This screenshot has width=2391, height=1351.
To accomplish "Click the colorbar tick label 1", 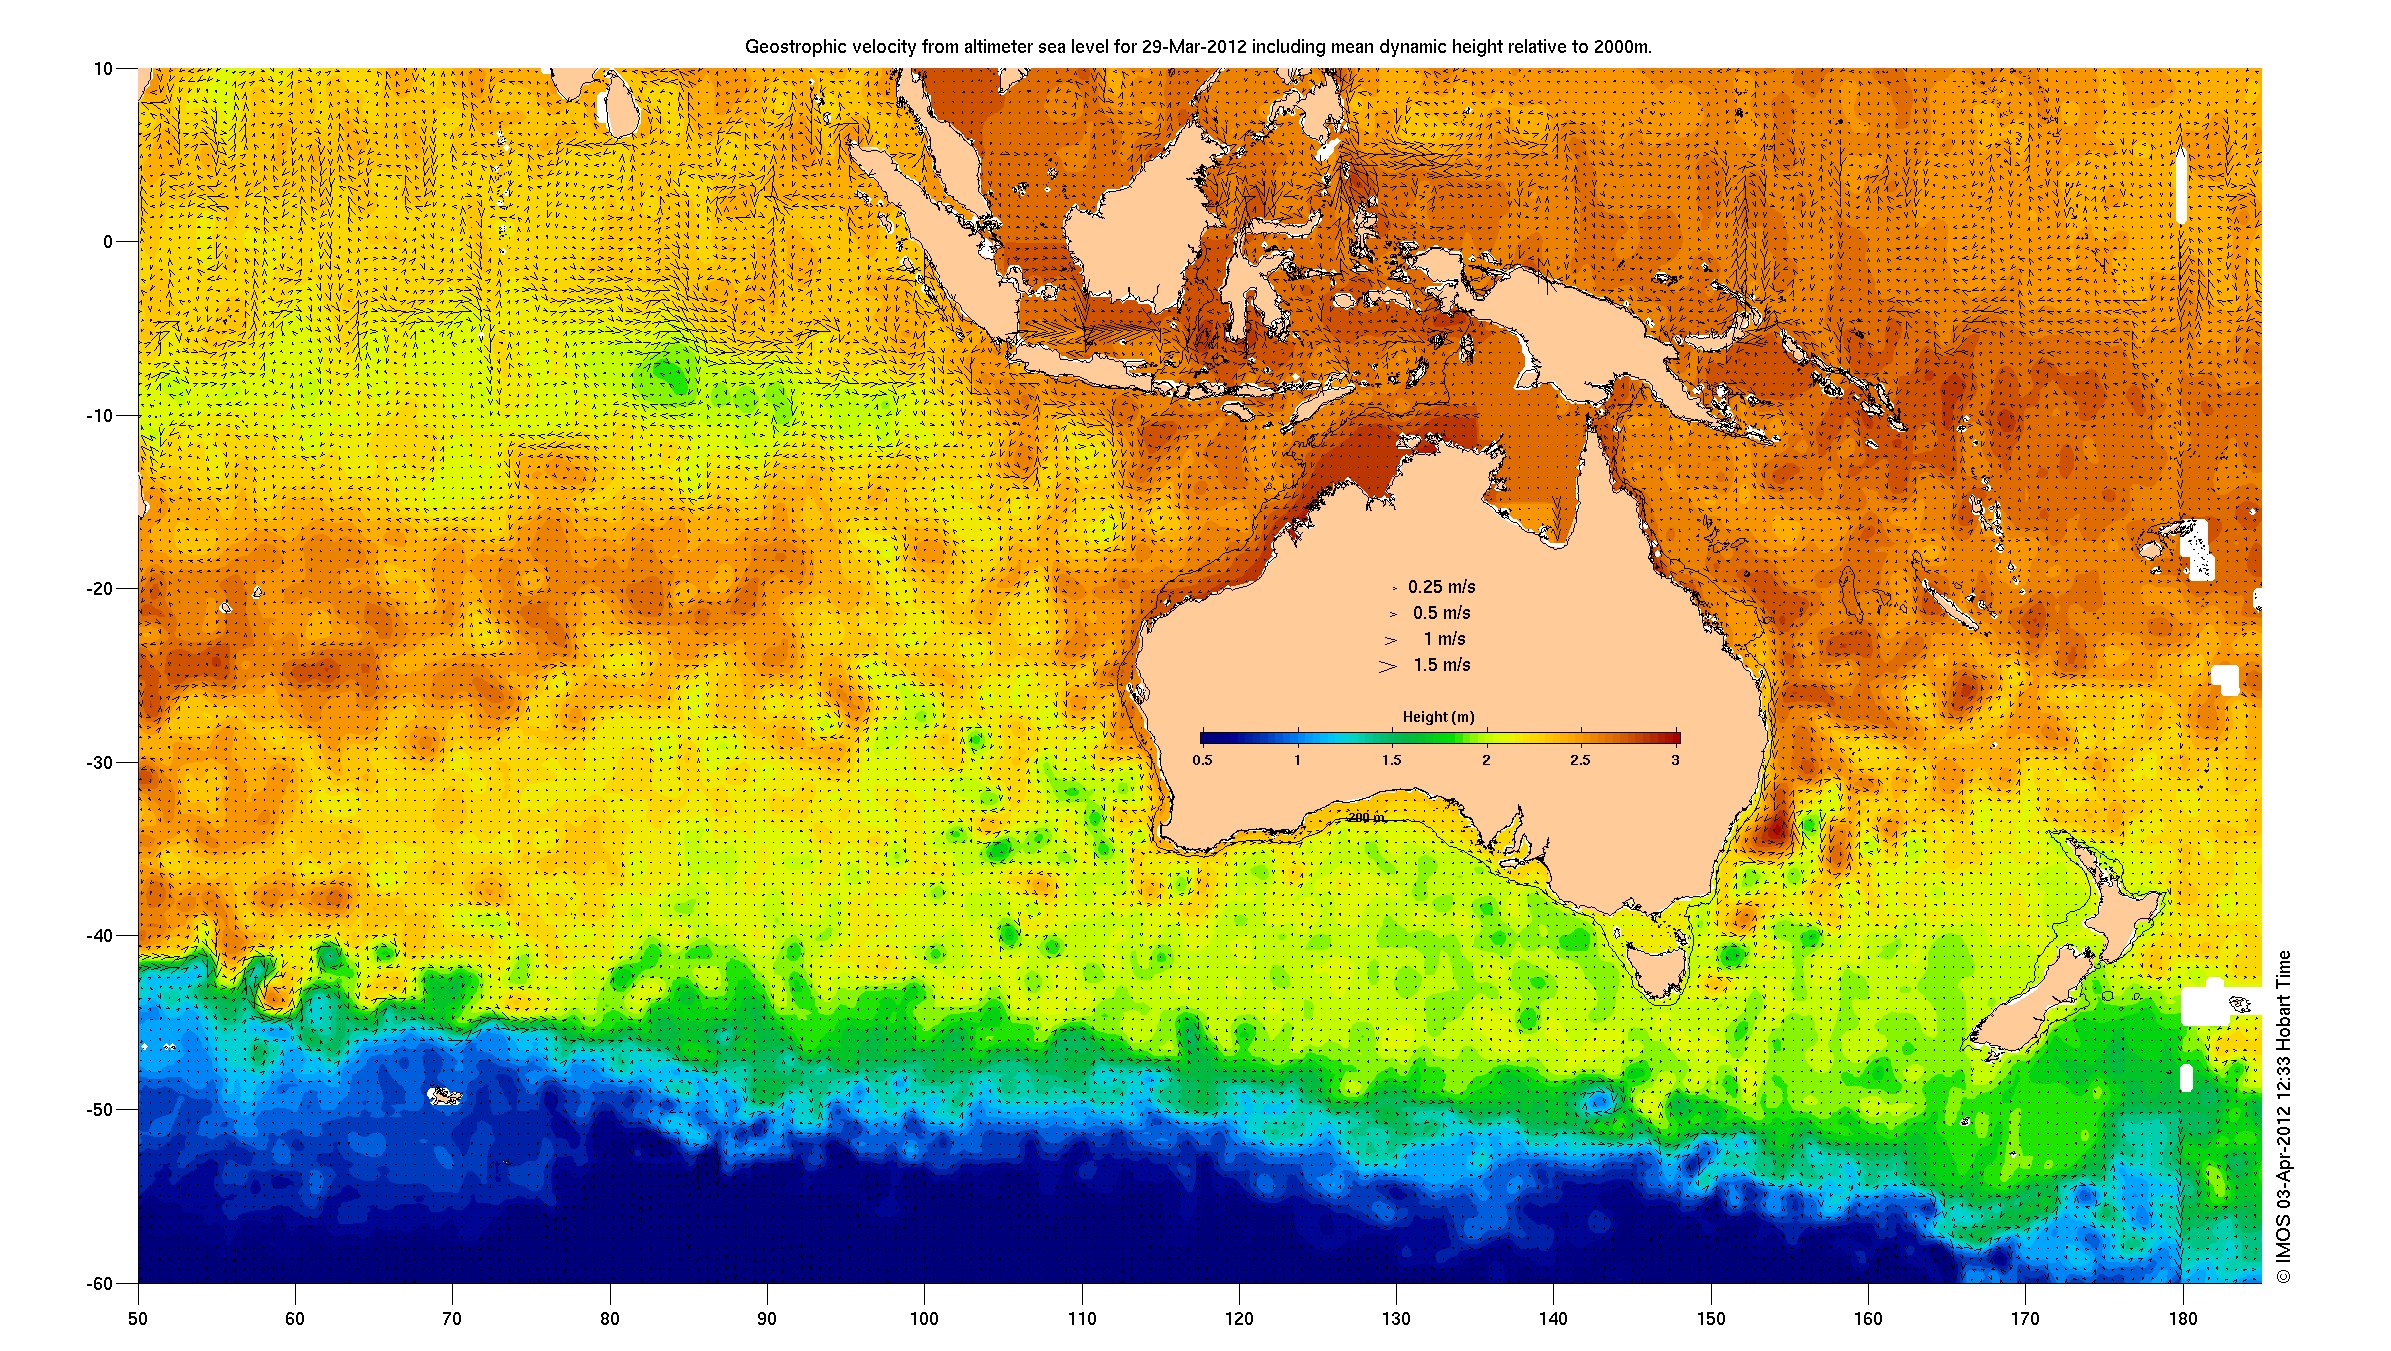I will click(x=1297, y=760).
